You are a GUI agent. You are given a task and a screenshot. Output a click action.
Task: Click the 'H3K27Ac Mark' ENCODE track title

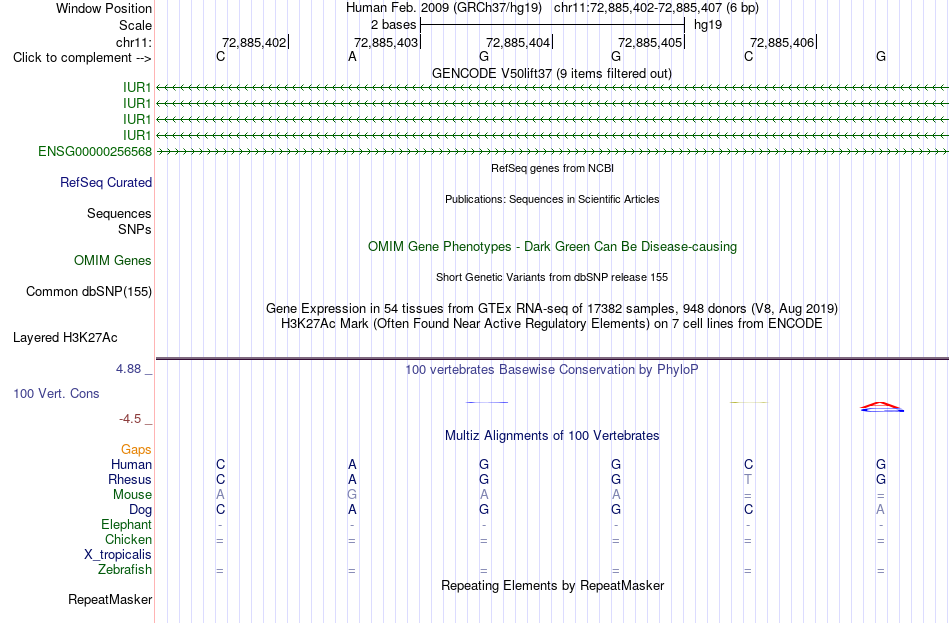tap(552, 324)
